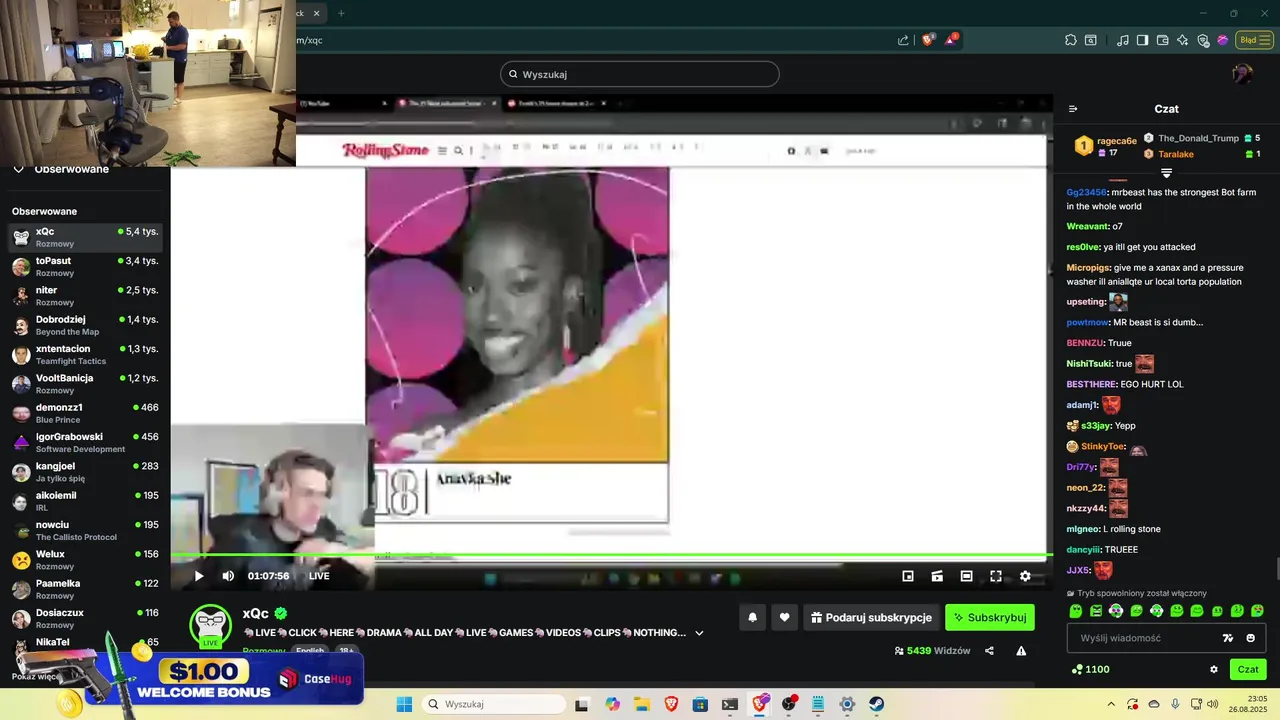Follow xQc with the heart icon
Image resolution: width=1280 pixels, height=720 pixels.
click(784, 618)
